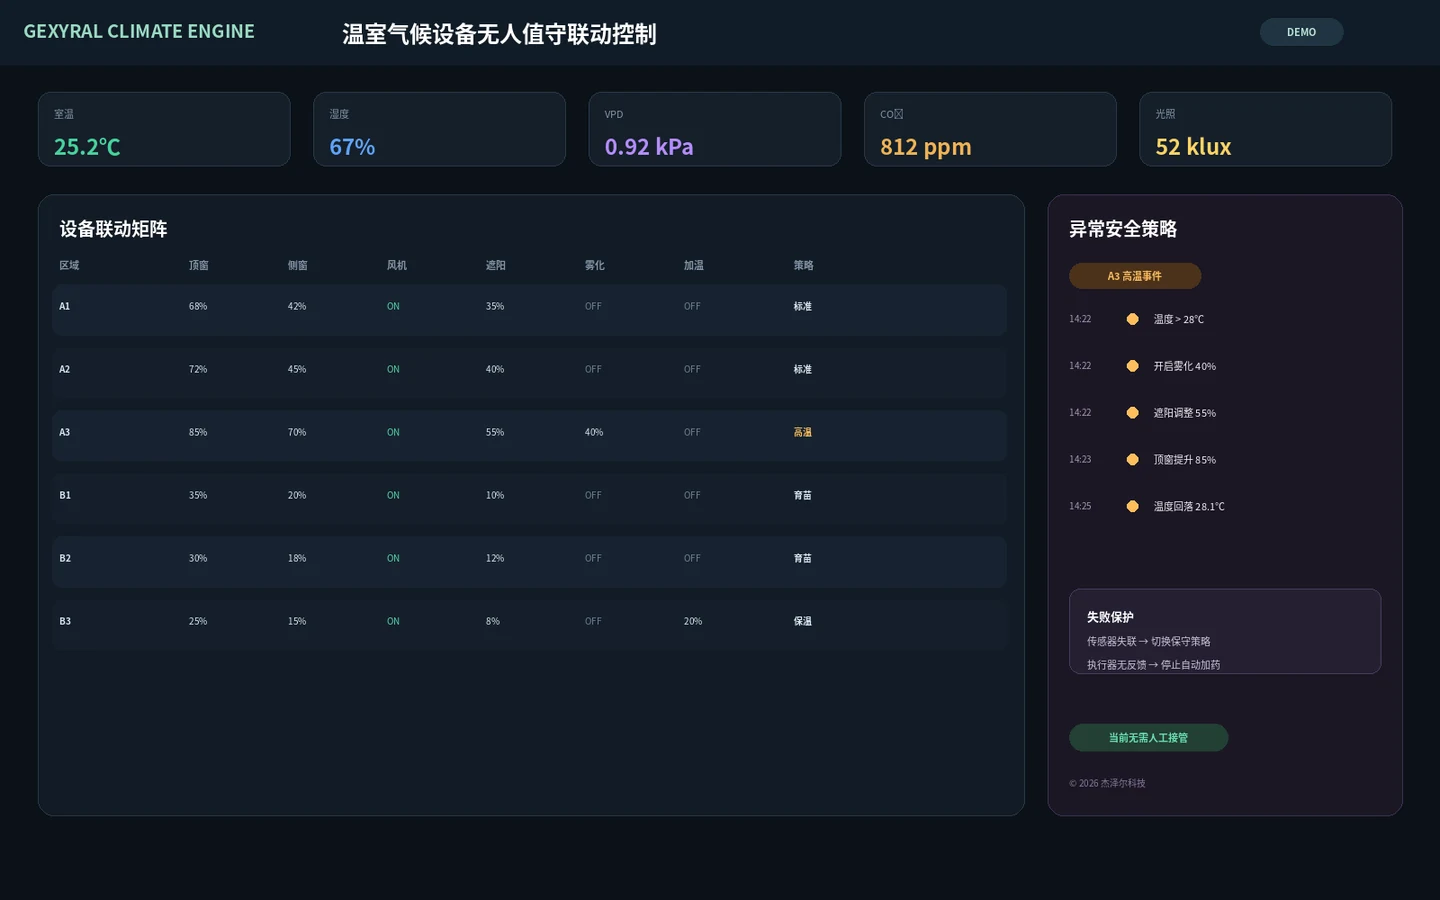Select the 温度回落 28.1°C event dot

coord(1132,507)
